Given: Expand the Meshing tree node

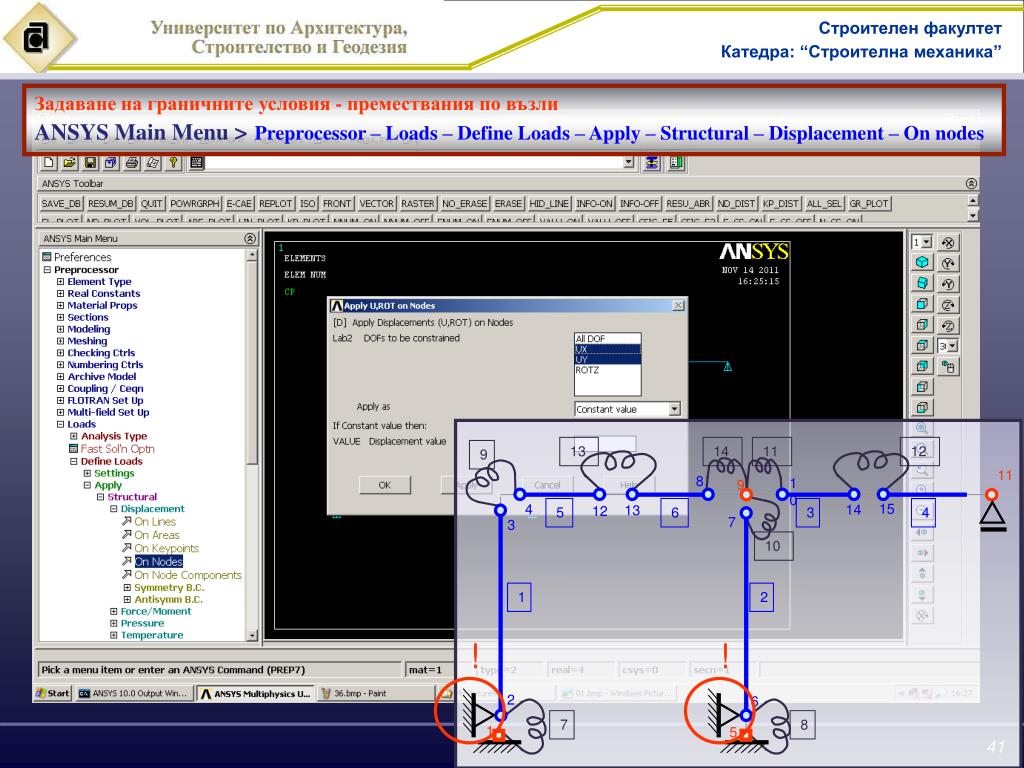Looking at the screenshot, I should tap(60, 341).
